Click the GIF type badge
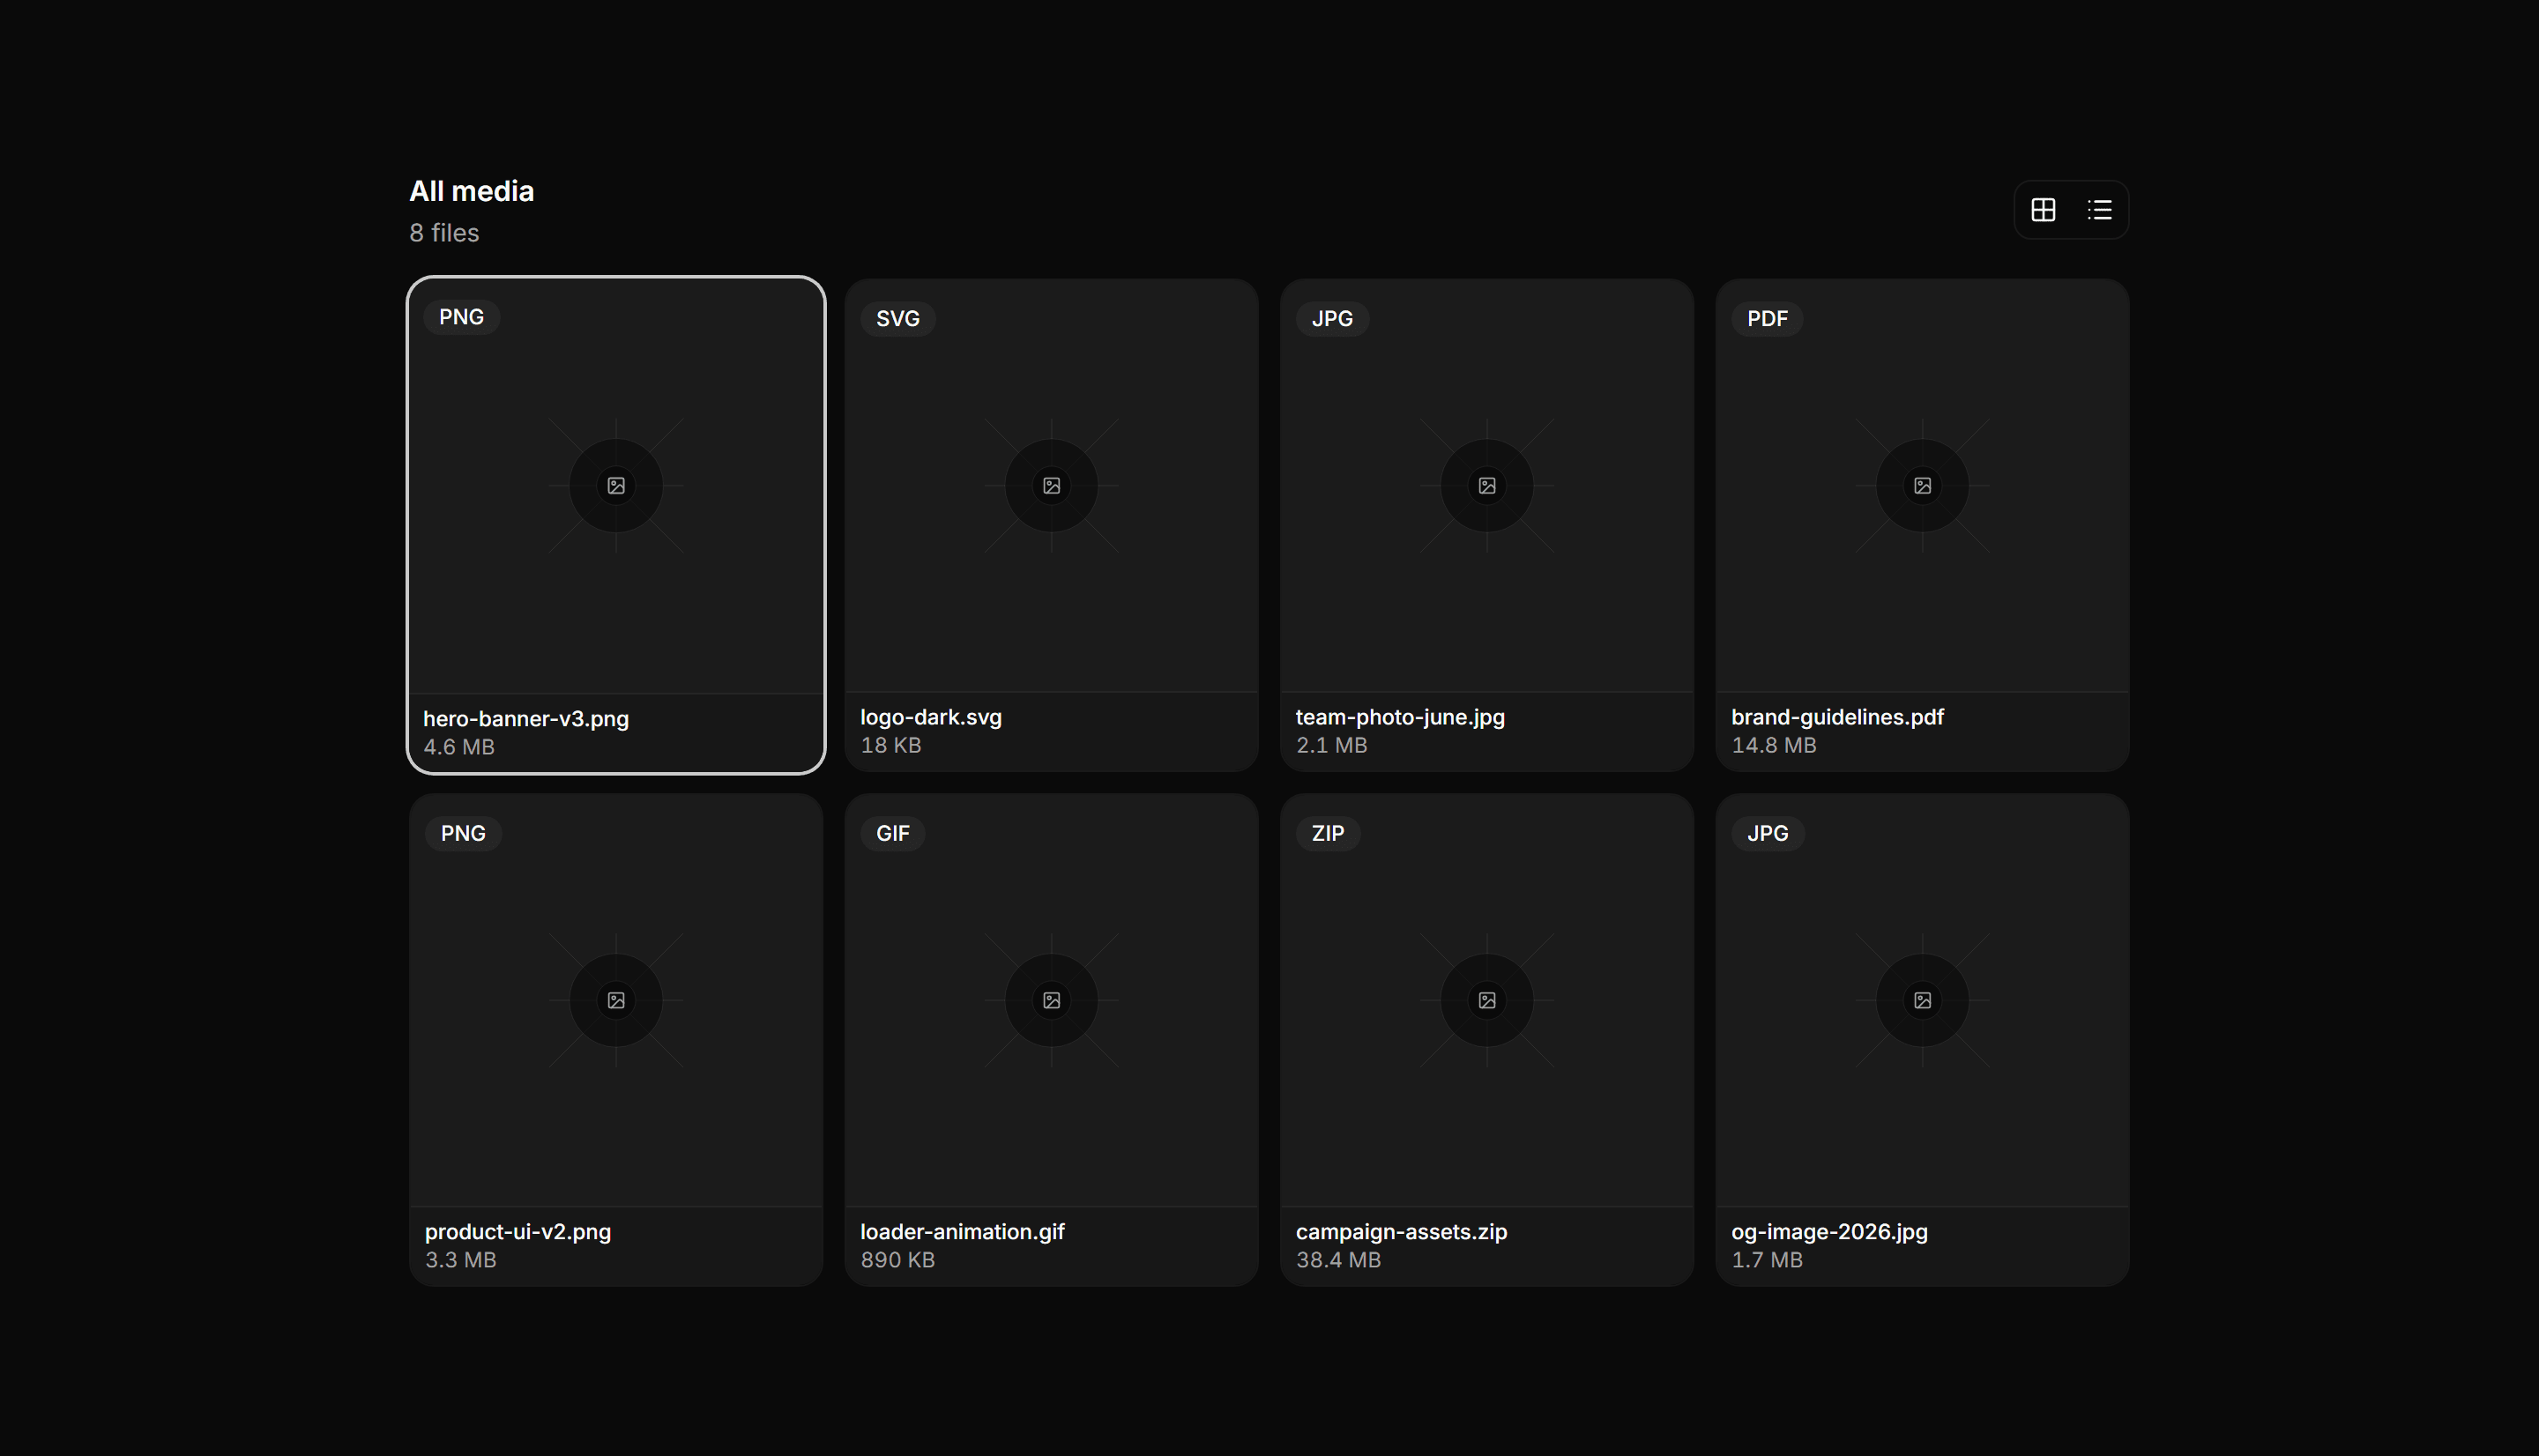 click(893, 833)
